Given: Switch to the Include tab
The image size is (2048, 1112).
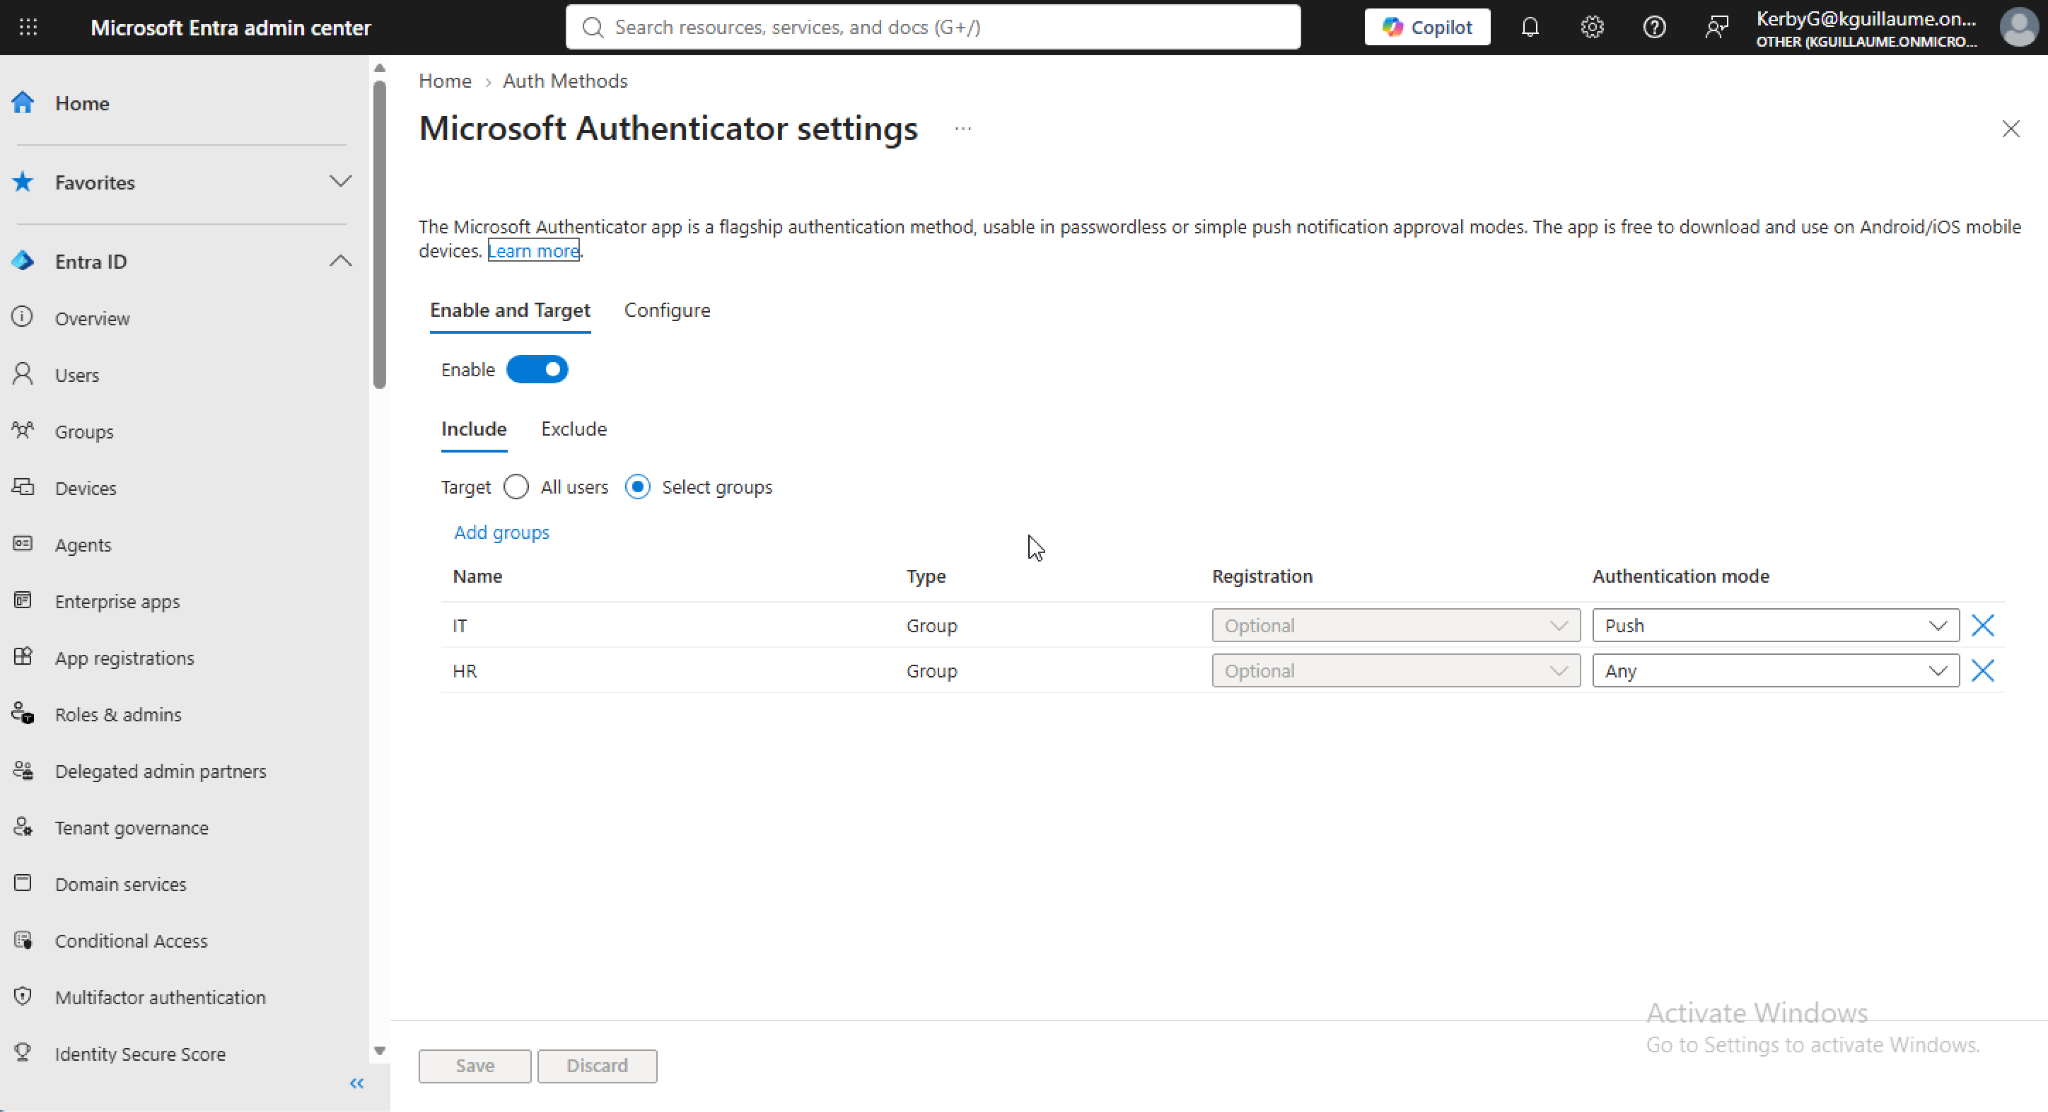Looking at the screenshot, I should pyautogui.click(x=474, y=429).
